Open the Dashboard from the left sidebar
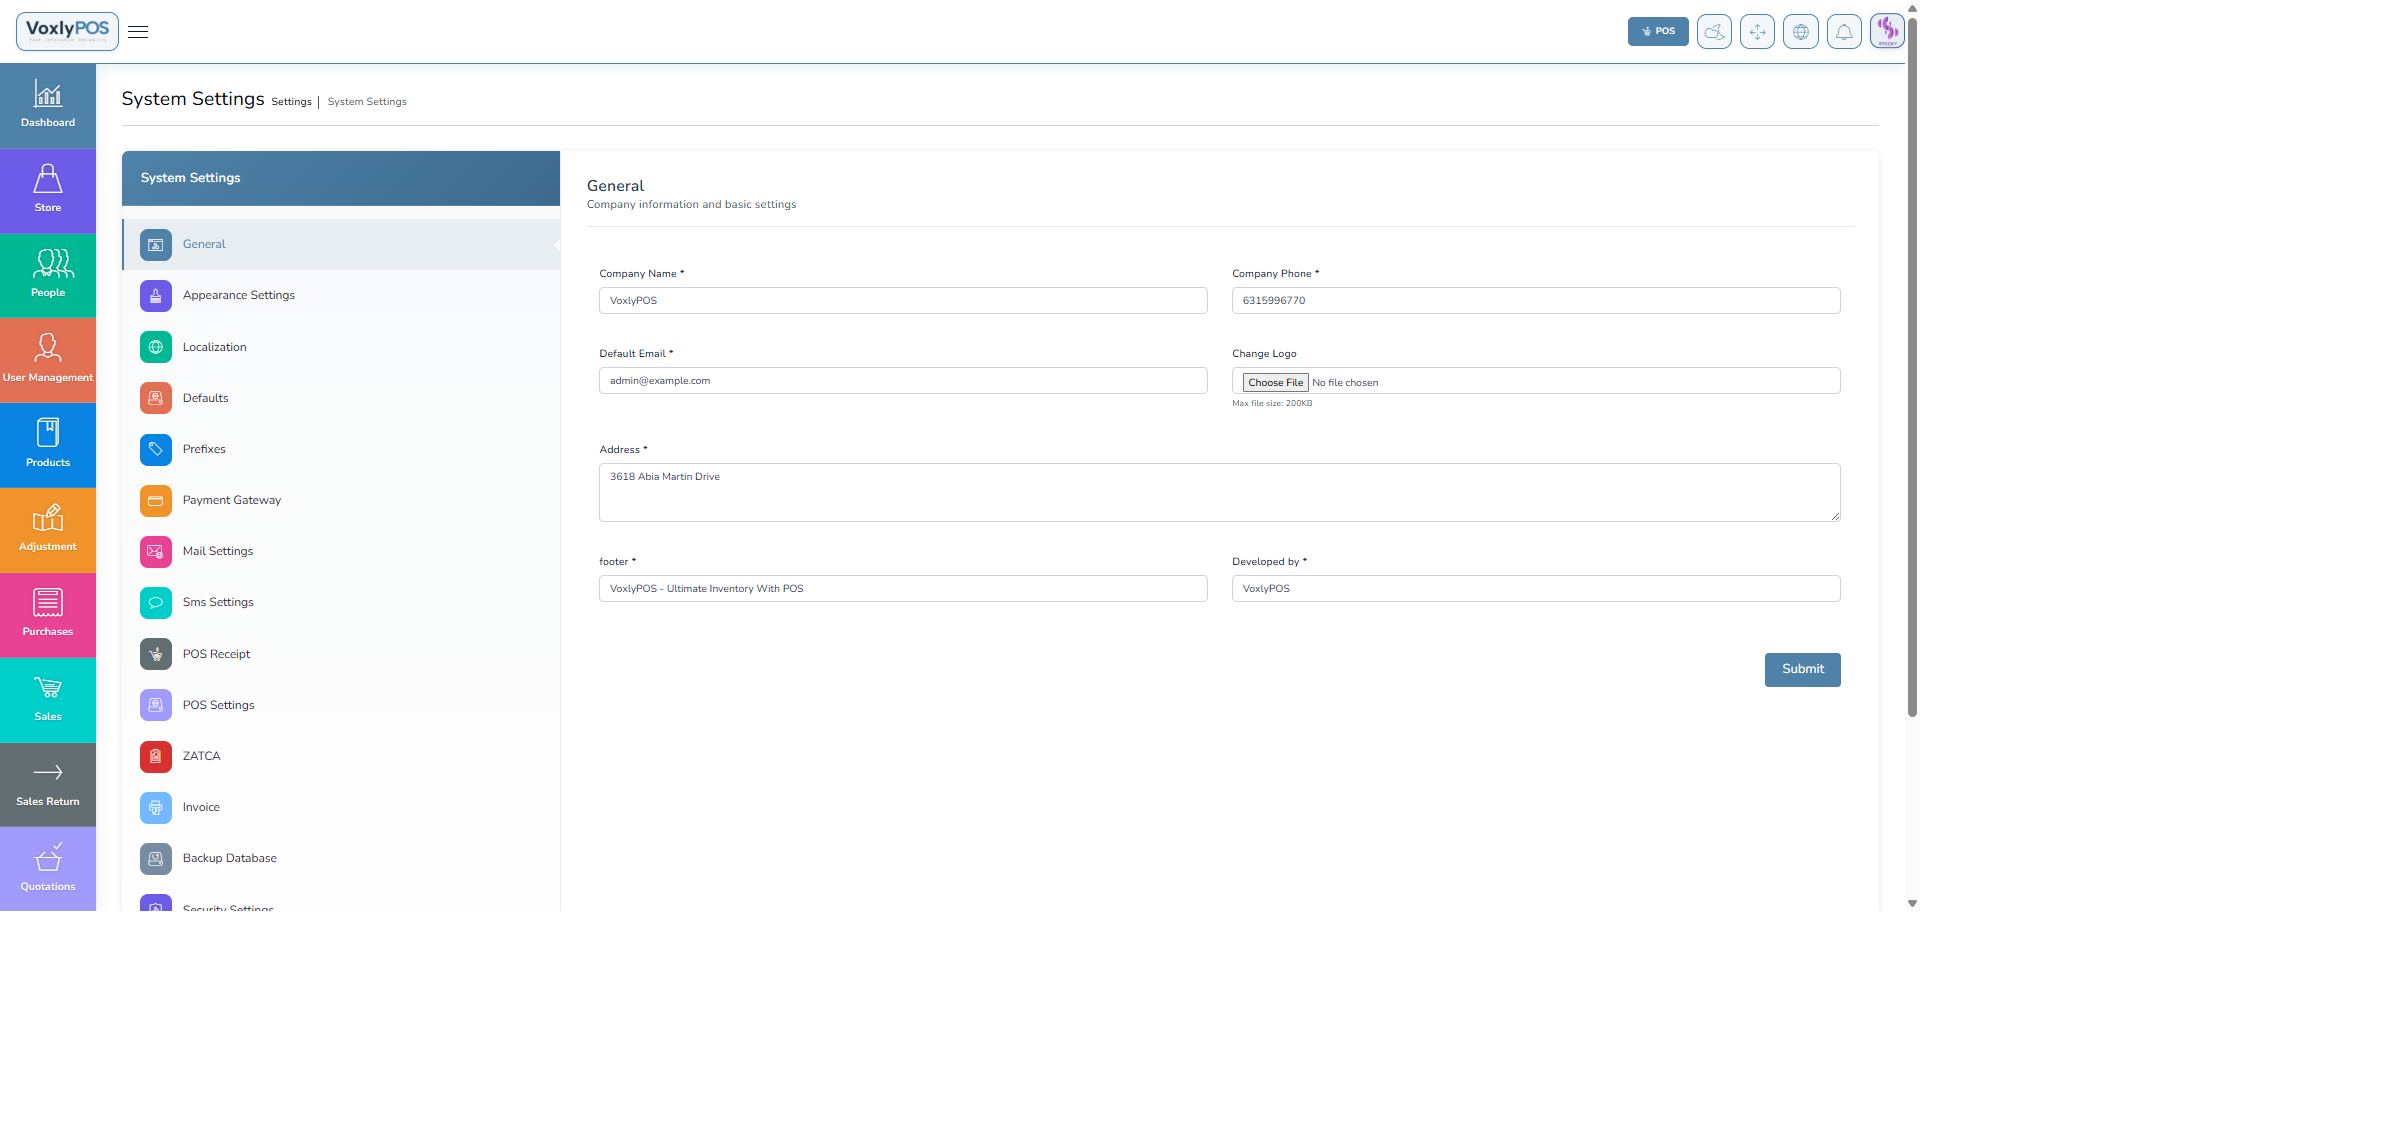The image size is (2400, 1138). coord(47,104)
